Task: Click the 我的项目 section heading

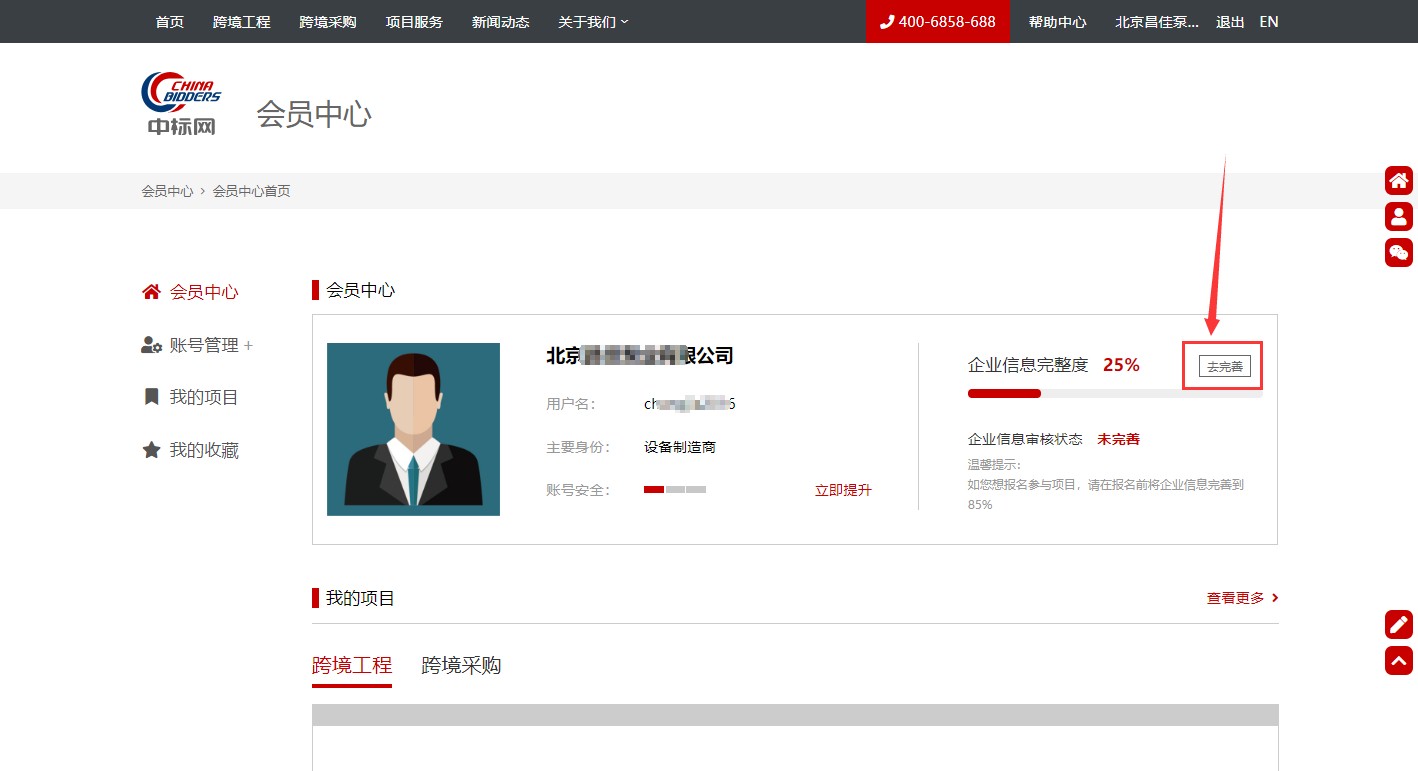Action: click(360, 598)
